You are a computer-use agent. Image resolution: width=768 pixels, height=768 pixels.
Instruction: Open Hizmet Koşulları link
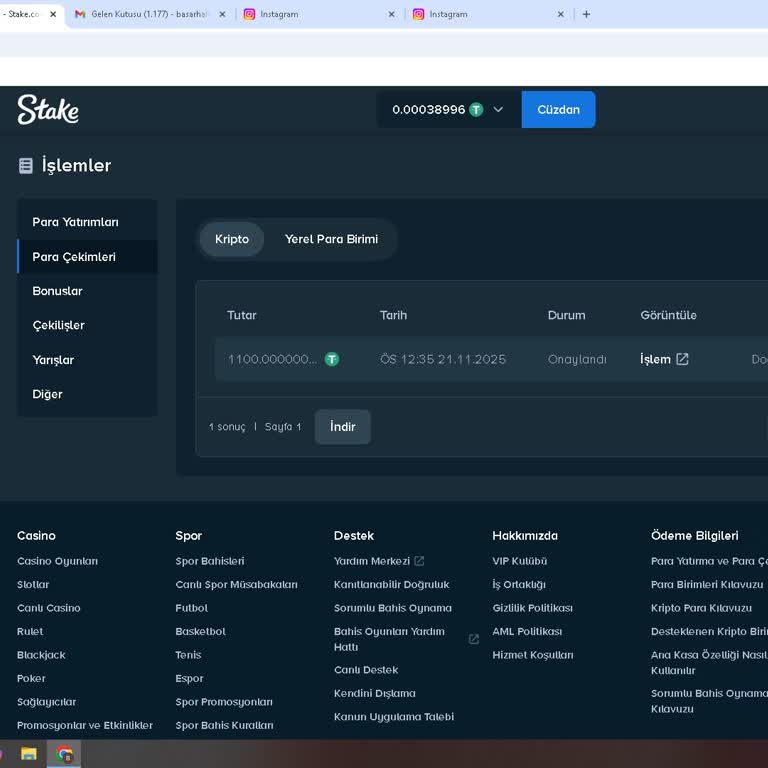tap(532, 655)
